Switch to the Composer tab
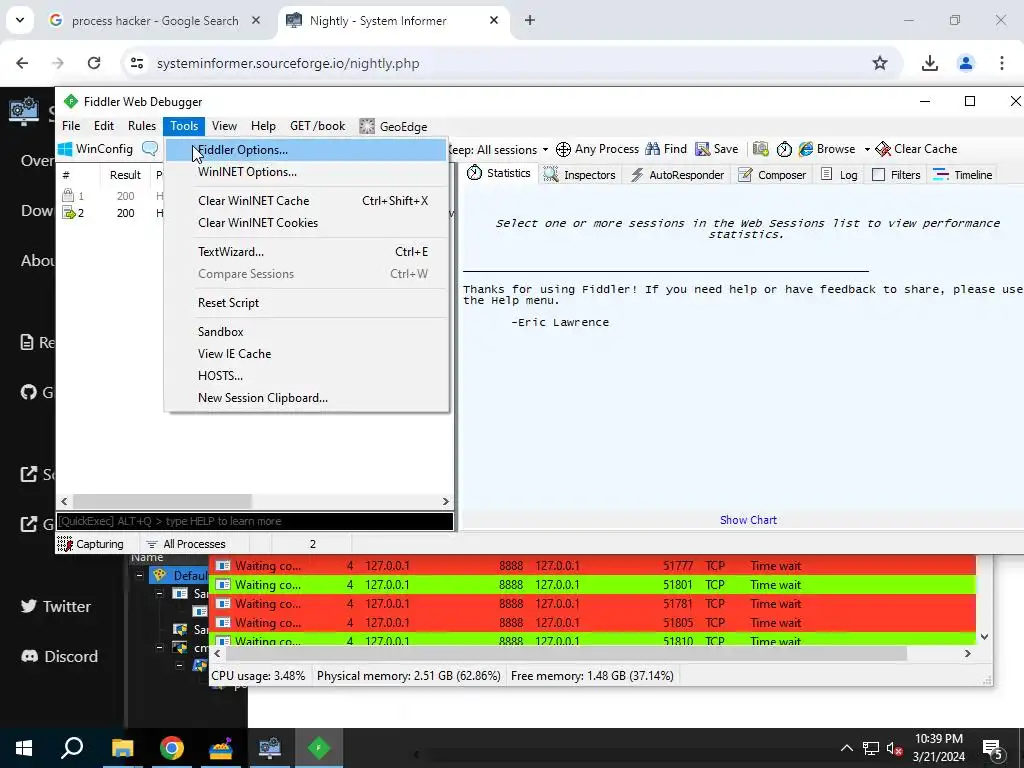Viewport: 1024px width, 768px height. (x=771, y=174)
